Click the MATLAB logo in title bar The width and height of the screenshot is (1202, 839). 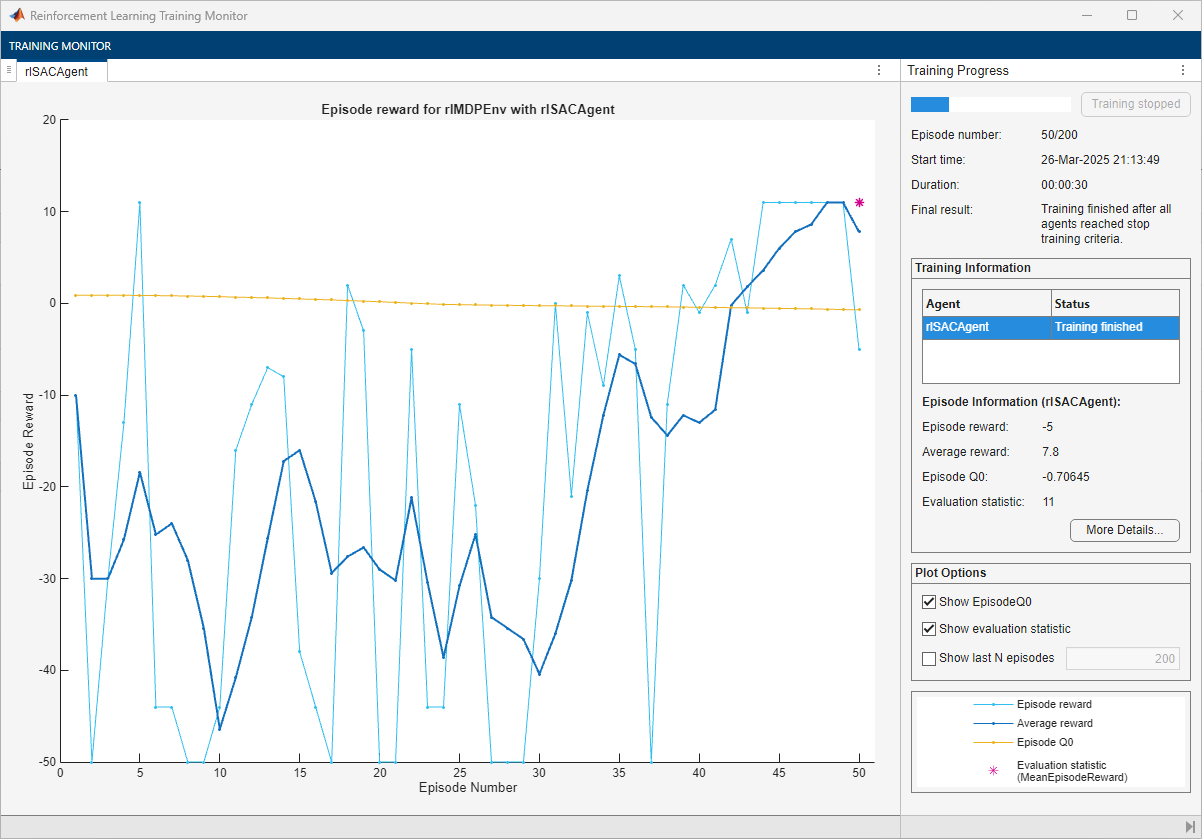click(17, 16)
